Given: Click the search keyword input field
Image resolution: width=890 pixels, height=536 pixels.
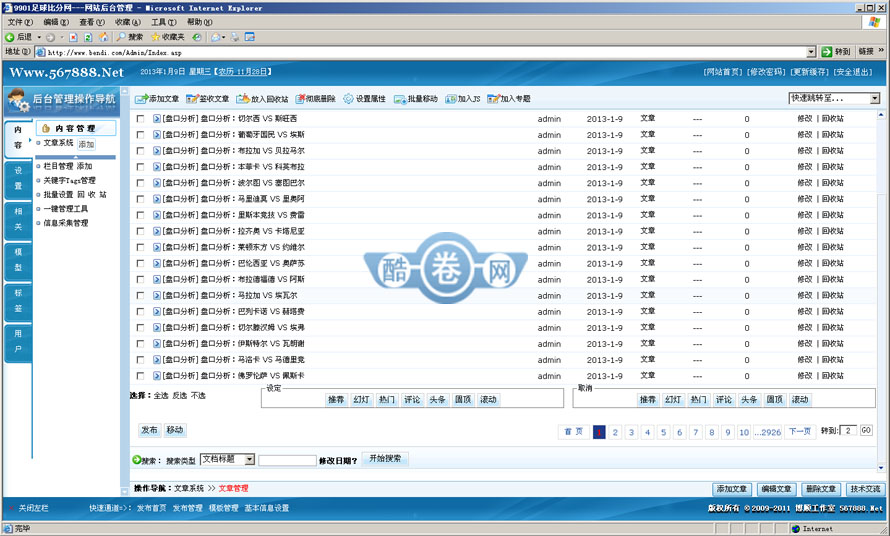Looking at the screenshot, I should pos(287,460).
